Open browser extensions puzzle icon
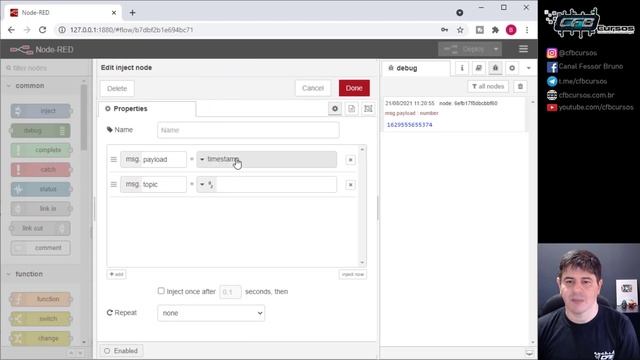The image size is (640, 360). point(495,30)
